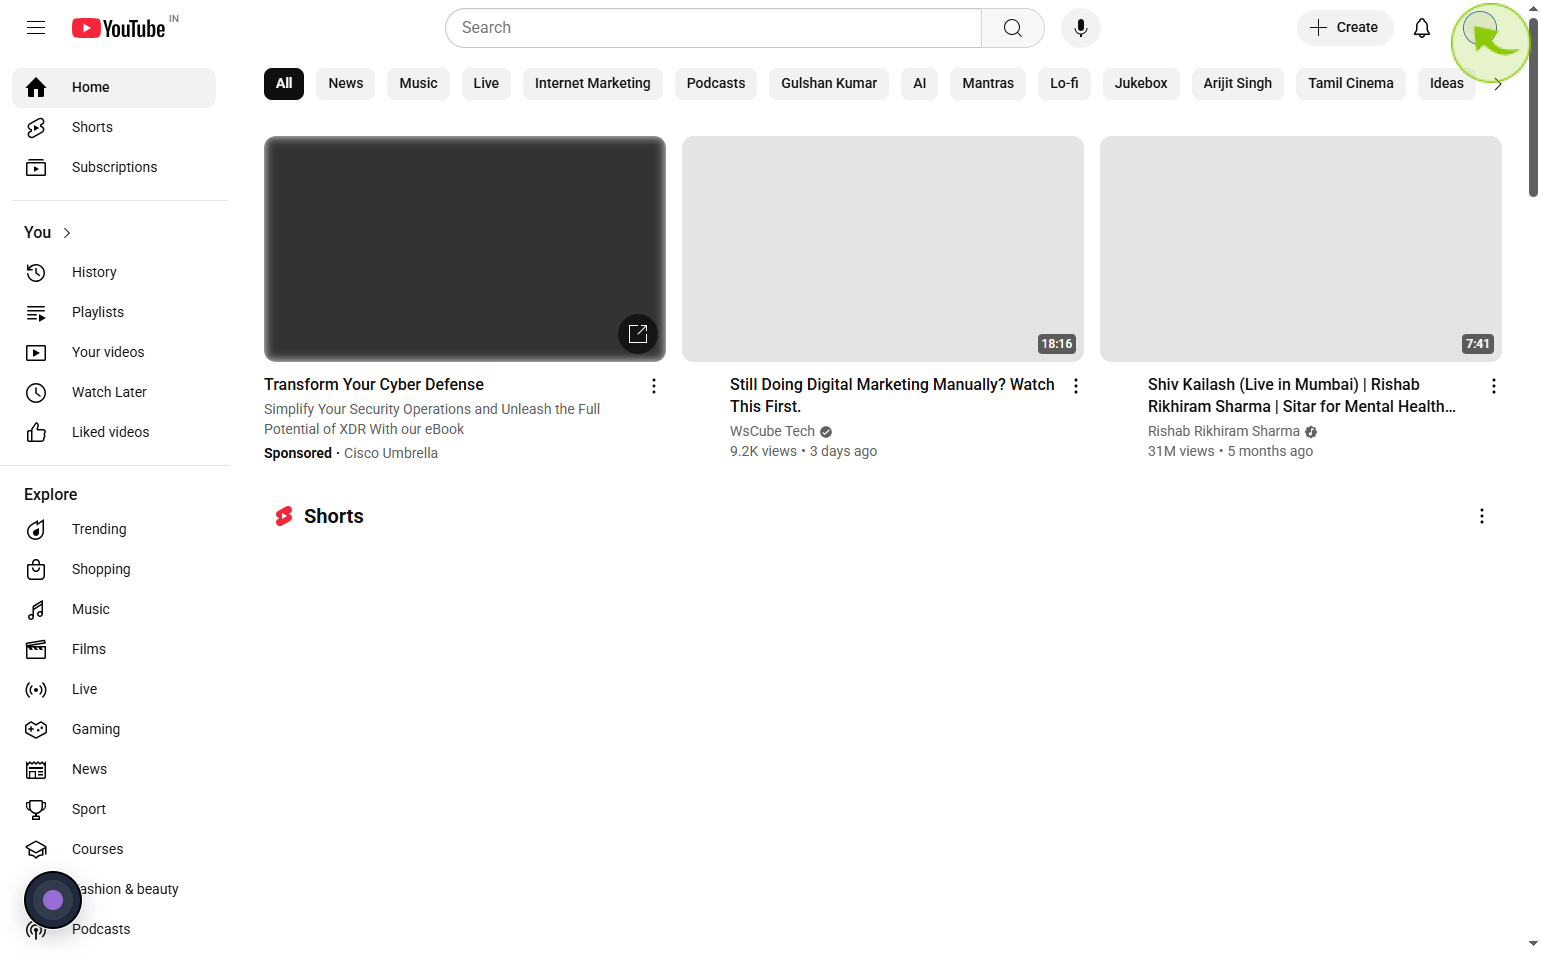Select the Jukebox filter chip
The image size is (1541, 953).
[1141, 84]
